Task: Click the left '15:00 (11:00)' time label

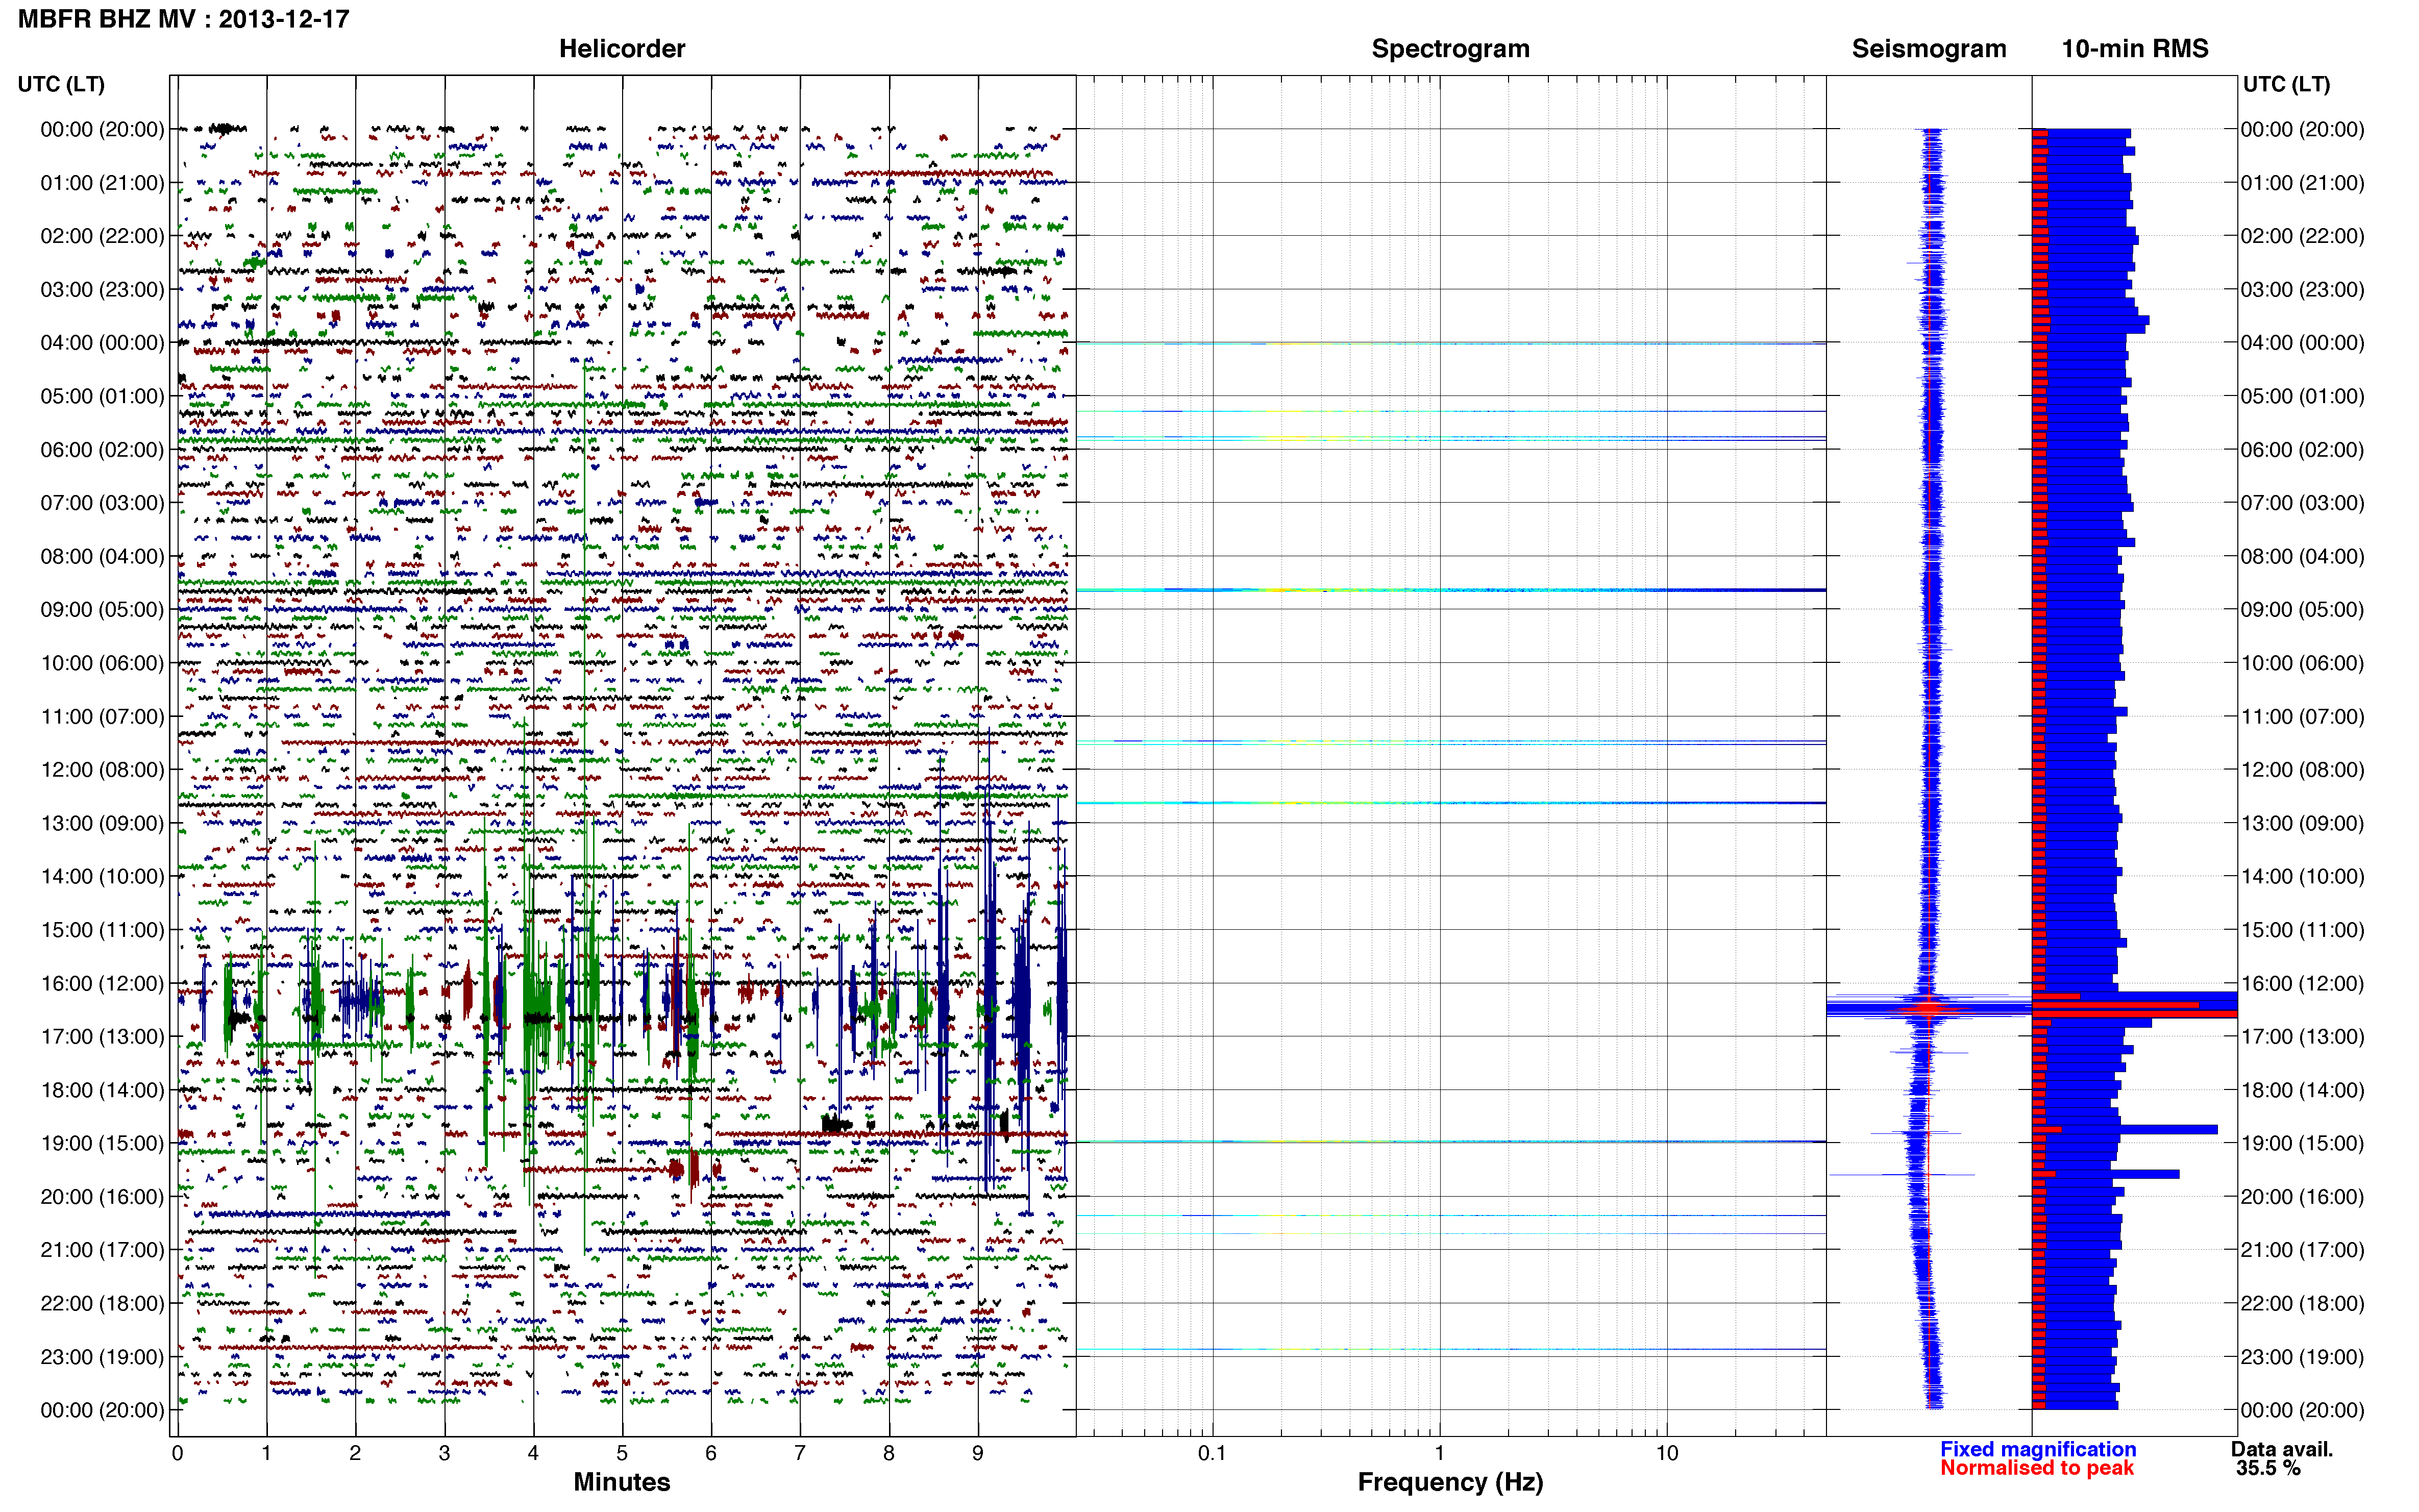Action: pyautogui.click(x=102, y=930)
